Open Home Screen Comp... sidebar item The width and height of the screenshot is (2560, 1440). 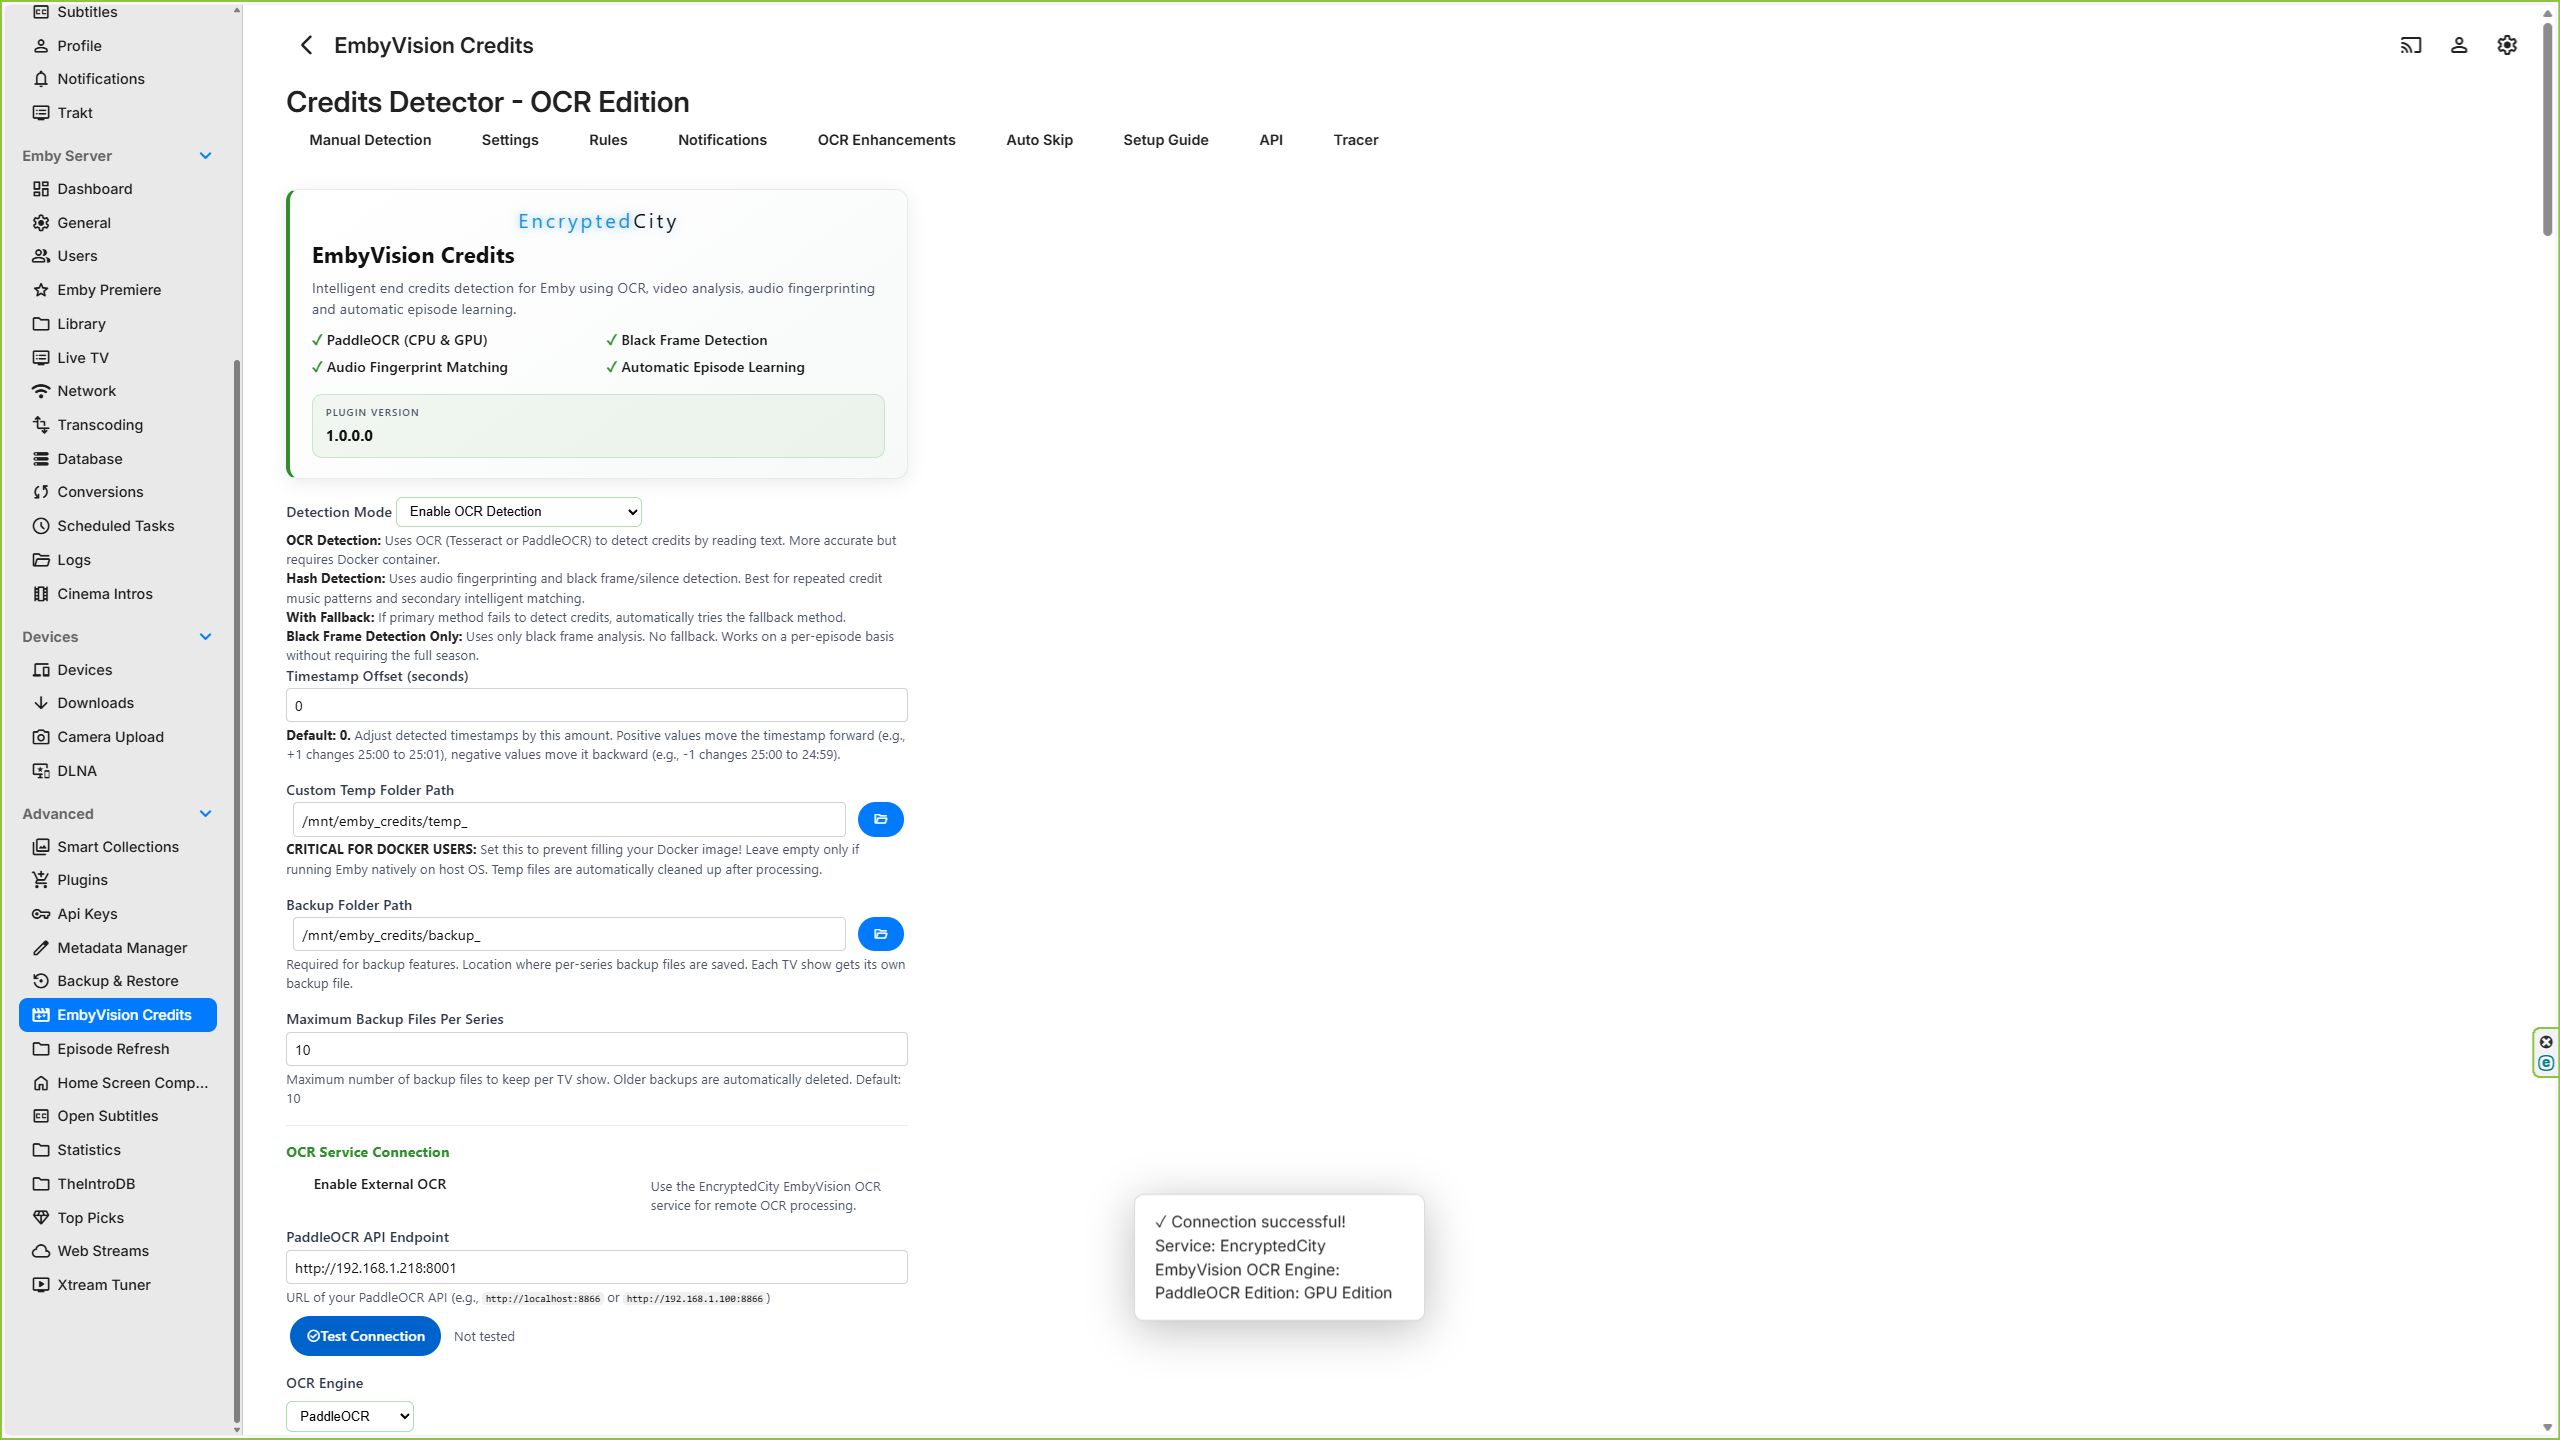click(x=118, y=1083)
